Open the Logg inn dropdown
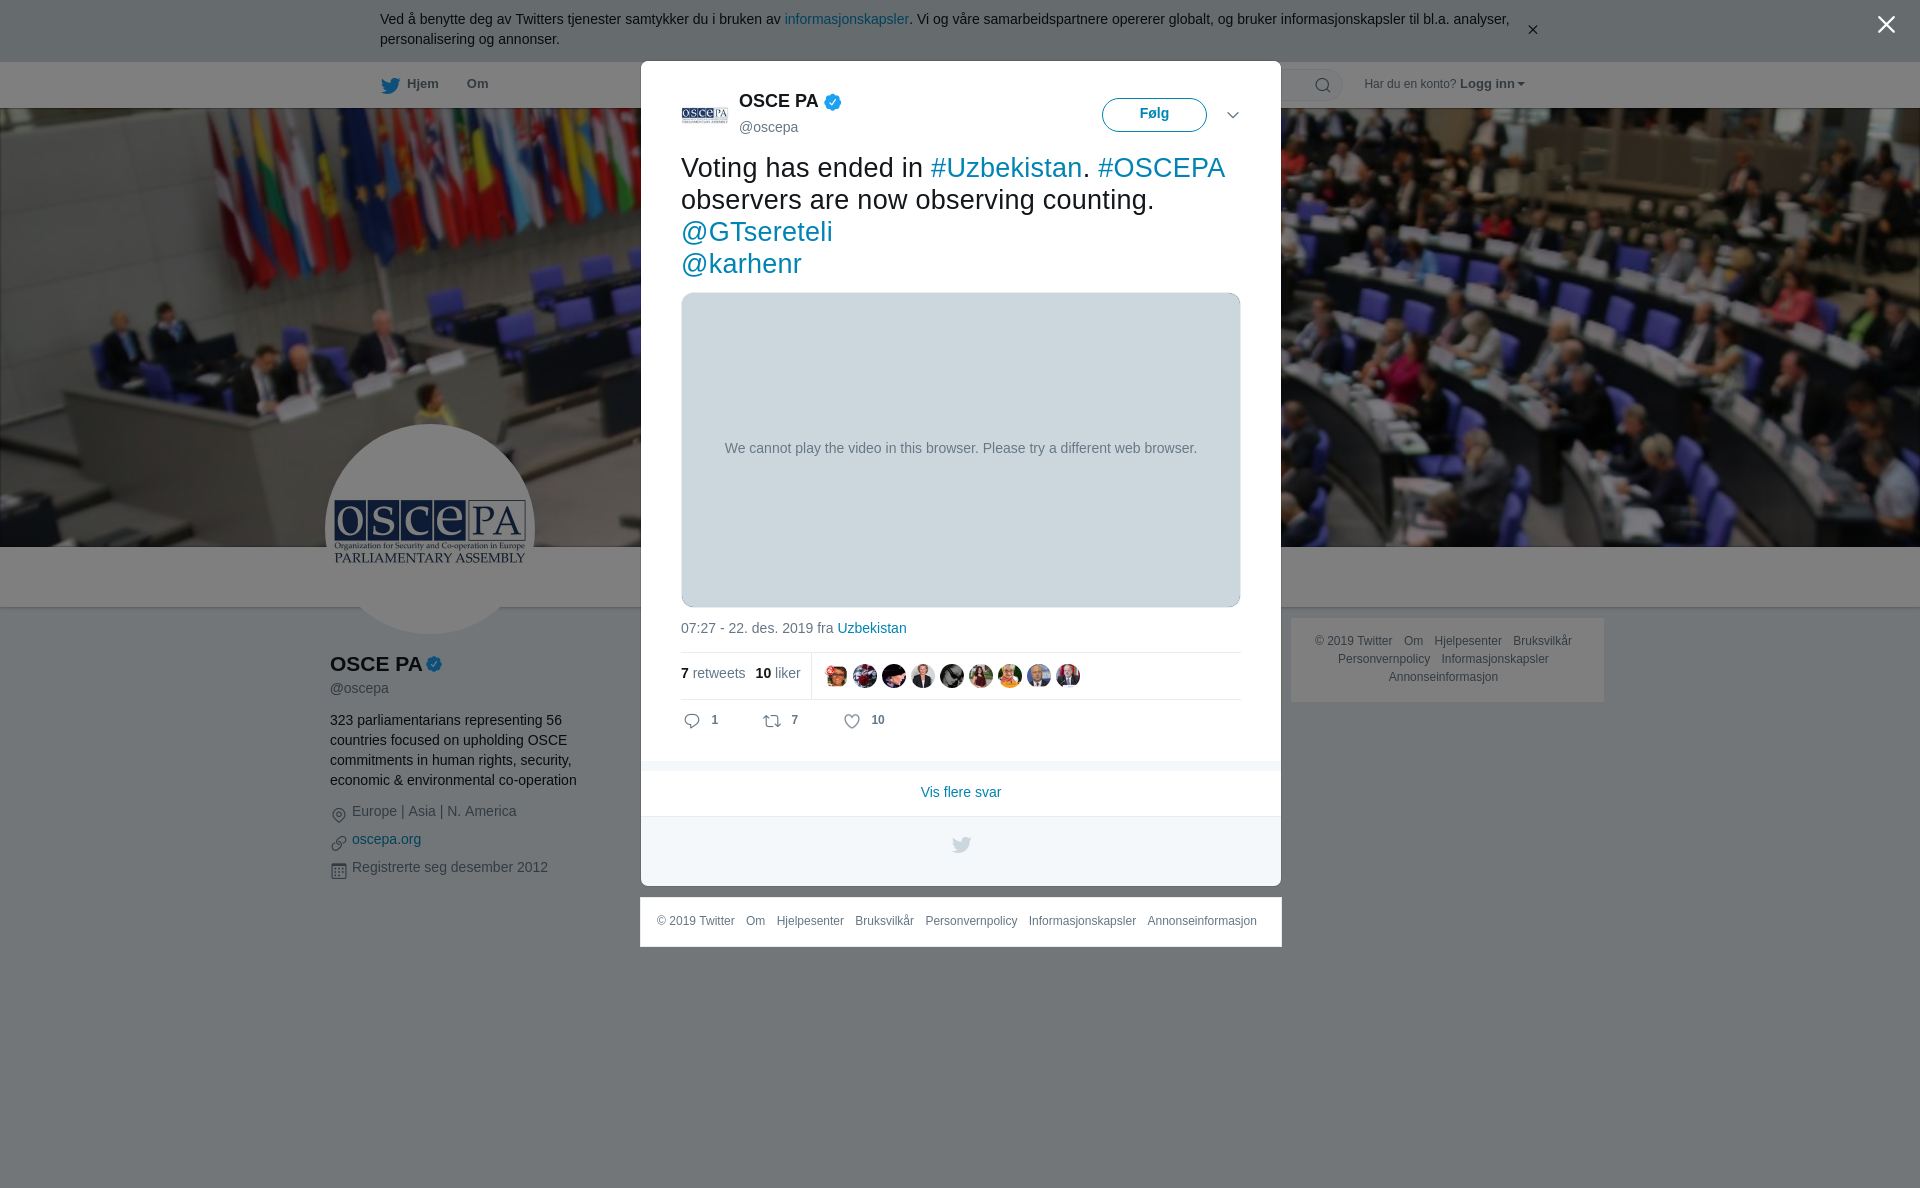 (1492, 84)
